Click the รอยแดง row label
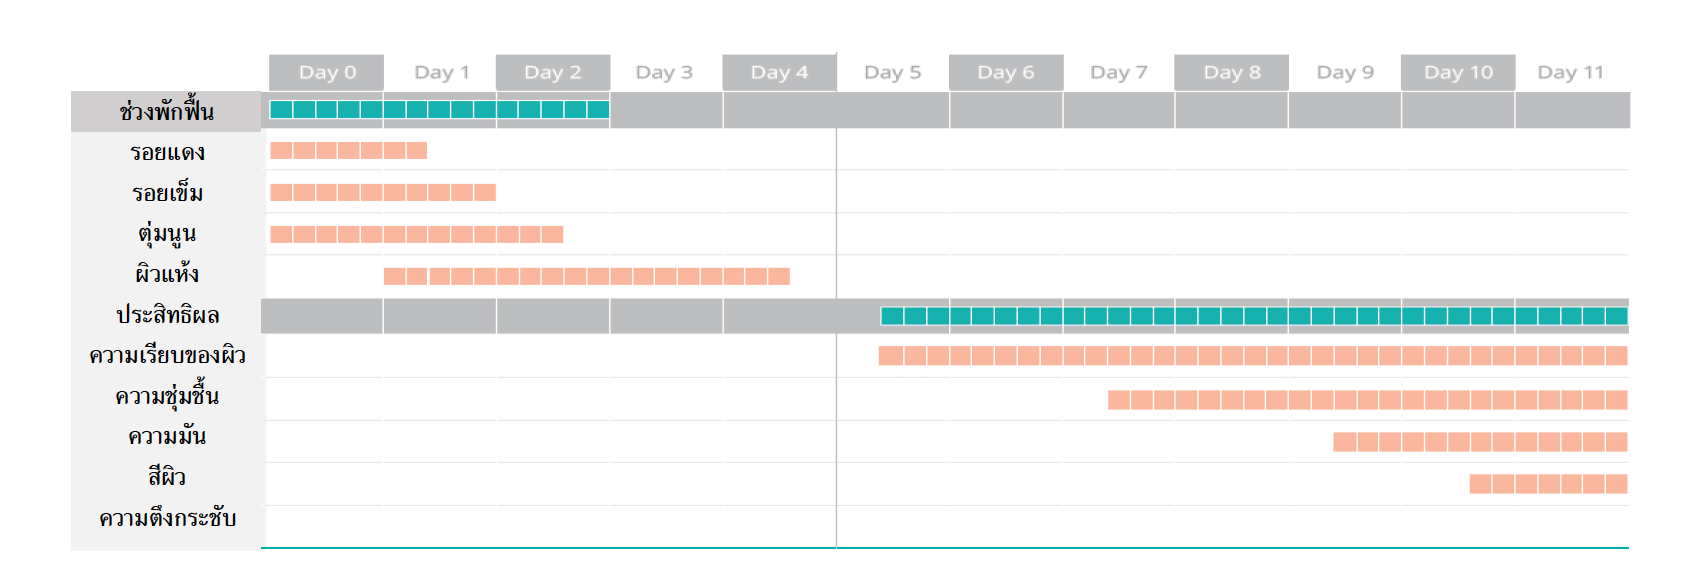This screenshot has height=568, width=1686. coord(167,152)
